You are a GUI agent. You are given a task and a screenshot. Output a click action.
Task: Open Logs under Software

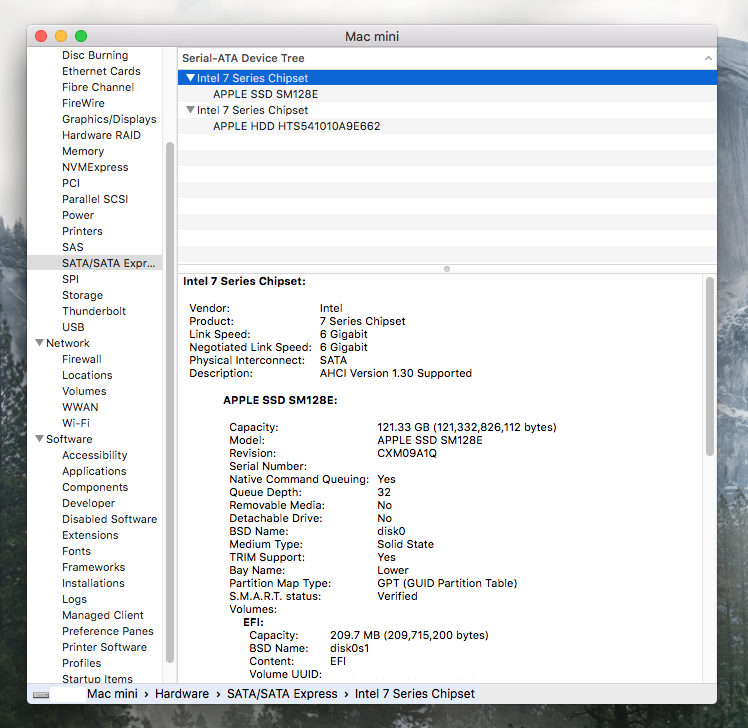point(74,599)
